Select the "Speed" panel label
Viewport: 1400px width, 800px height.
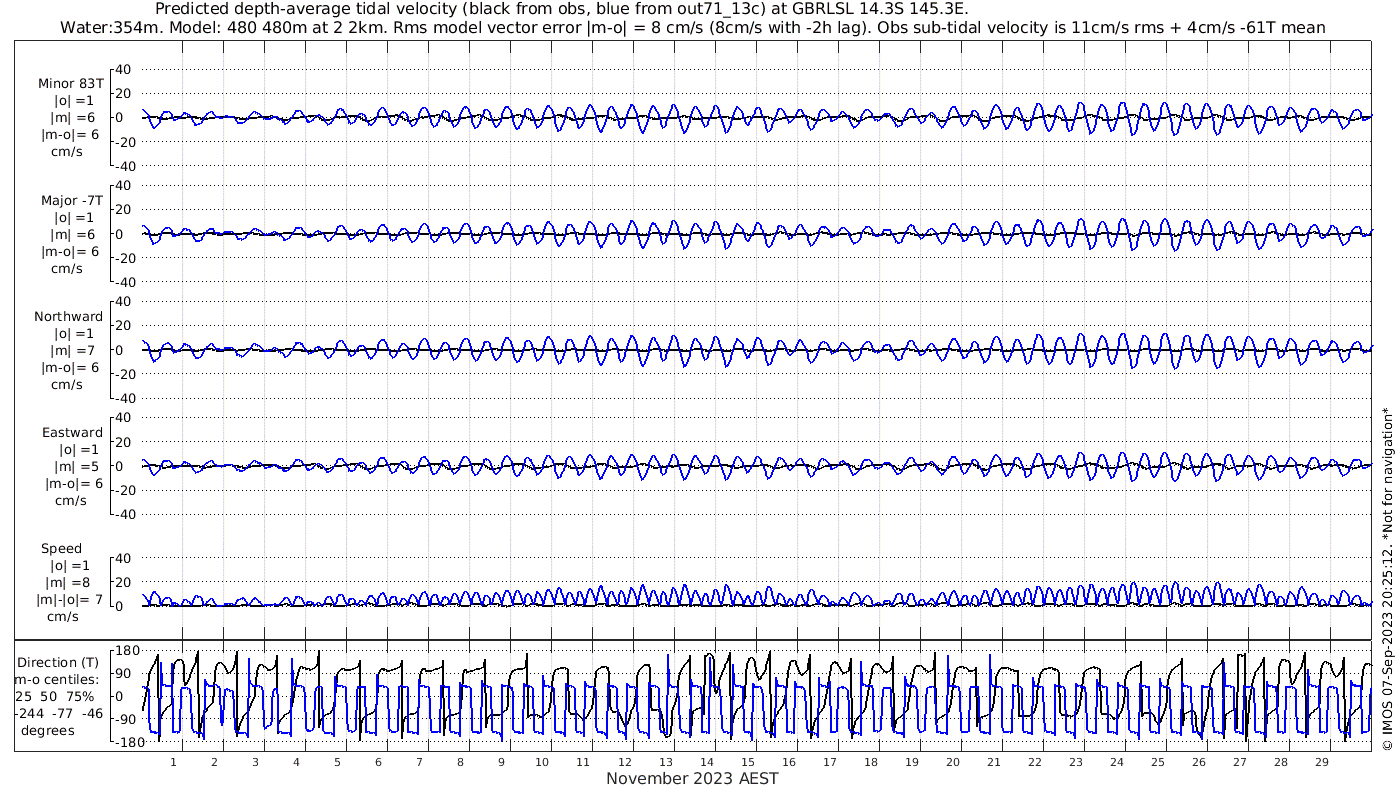61,548
